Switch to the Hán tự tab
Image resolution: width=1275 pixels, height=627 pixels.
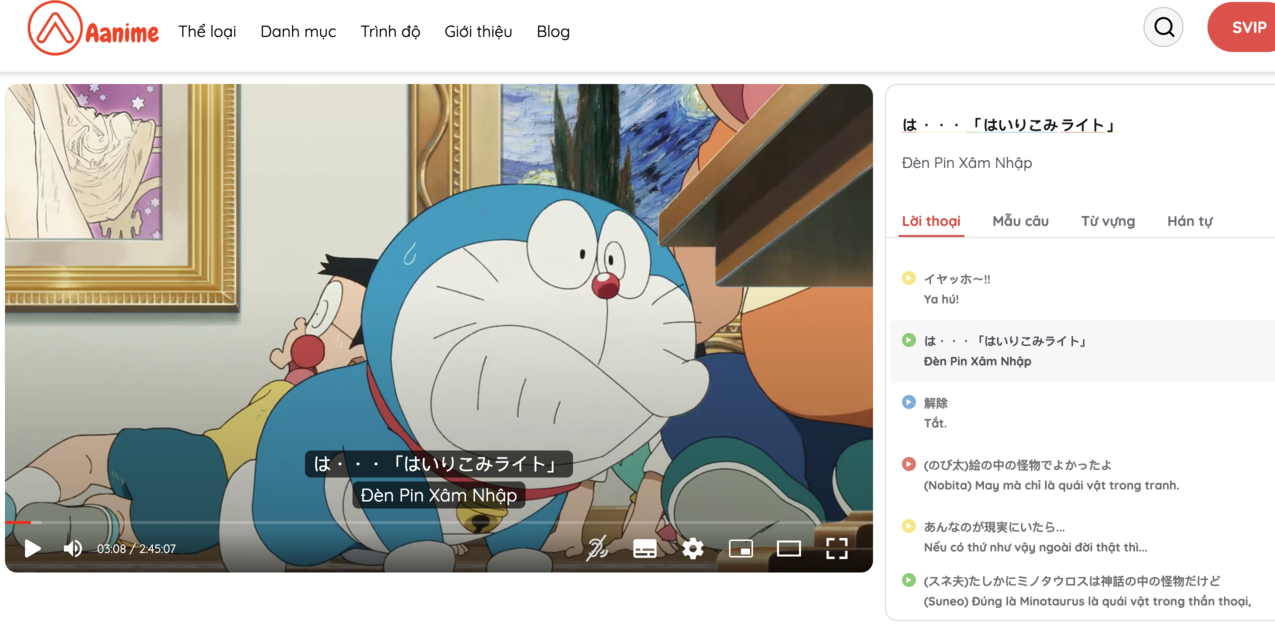[1190, 221]
